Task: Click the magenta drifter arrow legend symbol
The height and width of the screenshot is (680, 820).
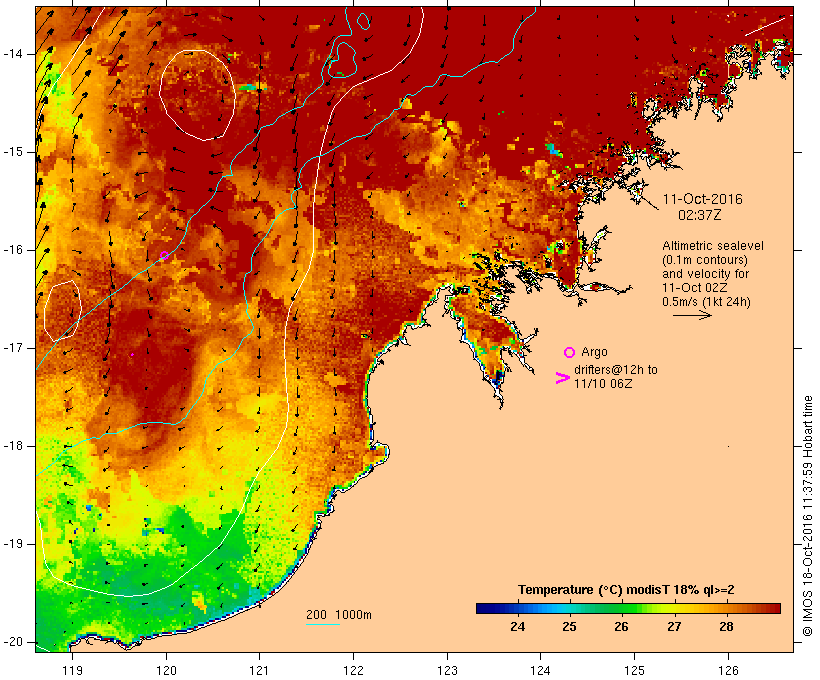Action: (562, 378)
